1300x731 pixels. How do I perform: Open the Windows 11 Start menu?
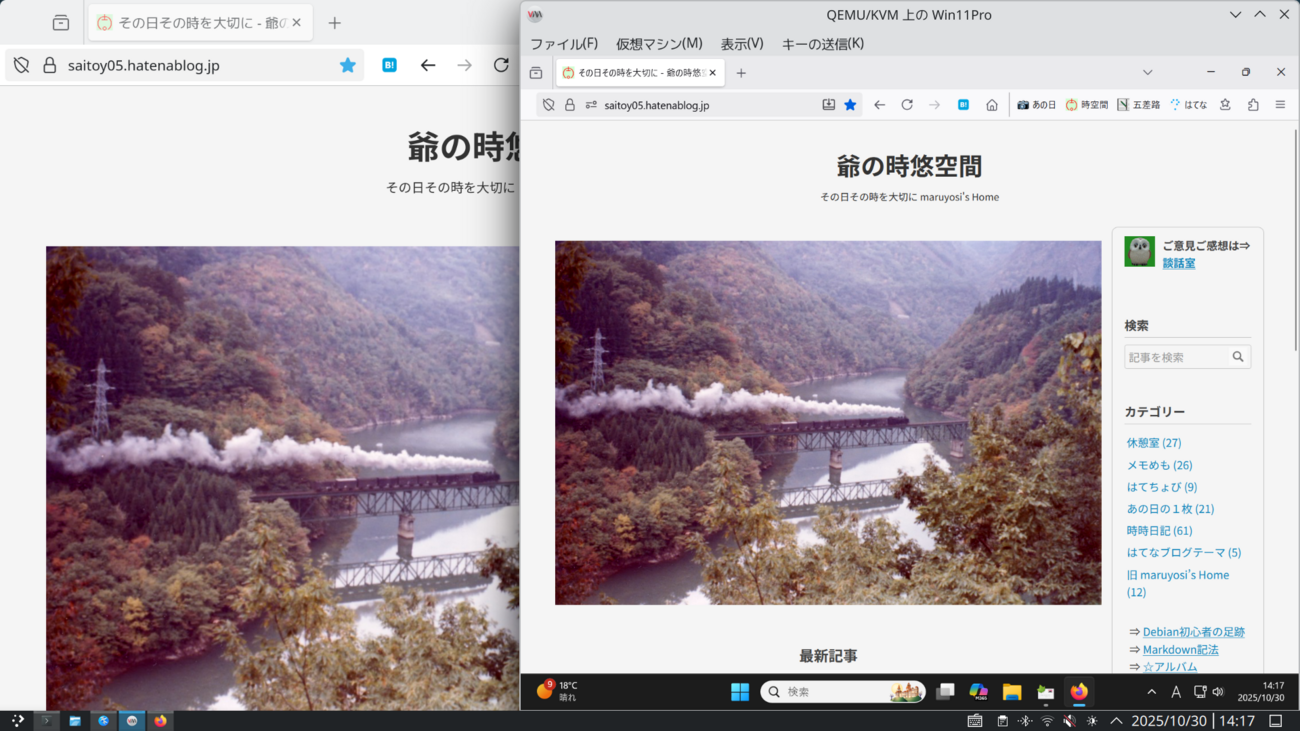(740, 692)
